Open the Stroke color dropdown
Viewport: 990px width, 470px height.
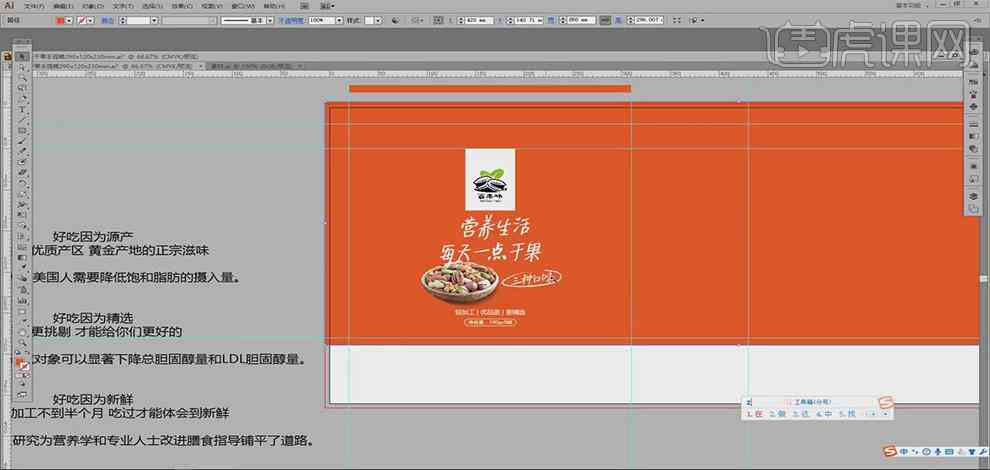click(x=91, y=20)
